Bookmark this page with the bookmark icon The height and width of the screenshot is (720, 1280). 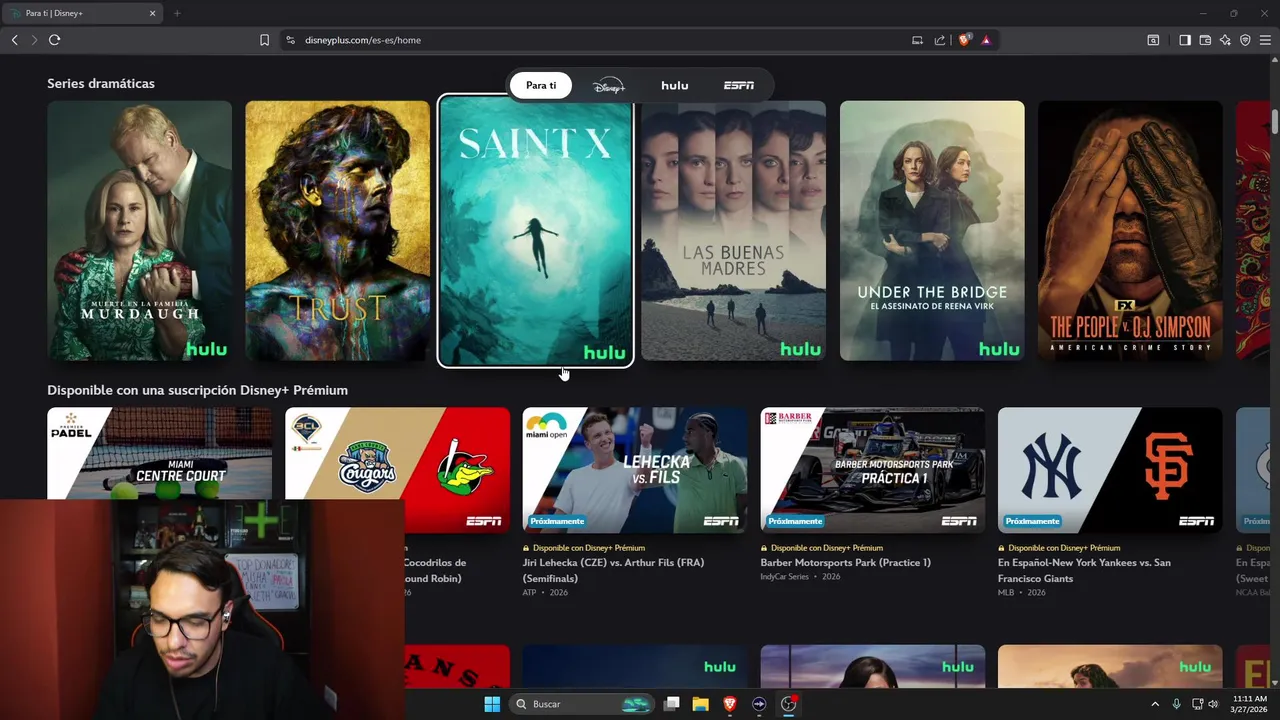264,40
